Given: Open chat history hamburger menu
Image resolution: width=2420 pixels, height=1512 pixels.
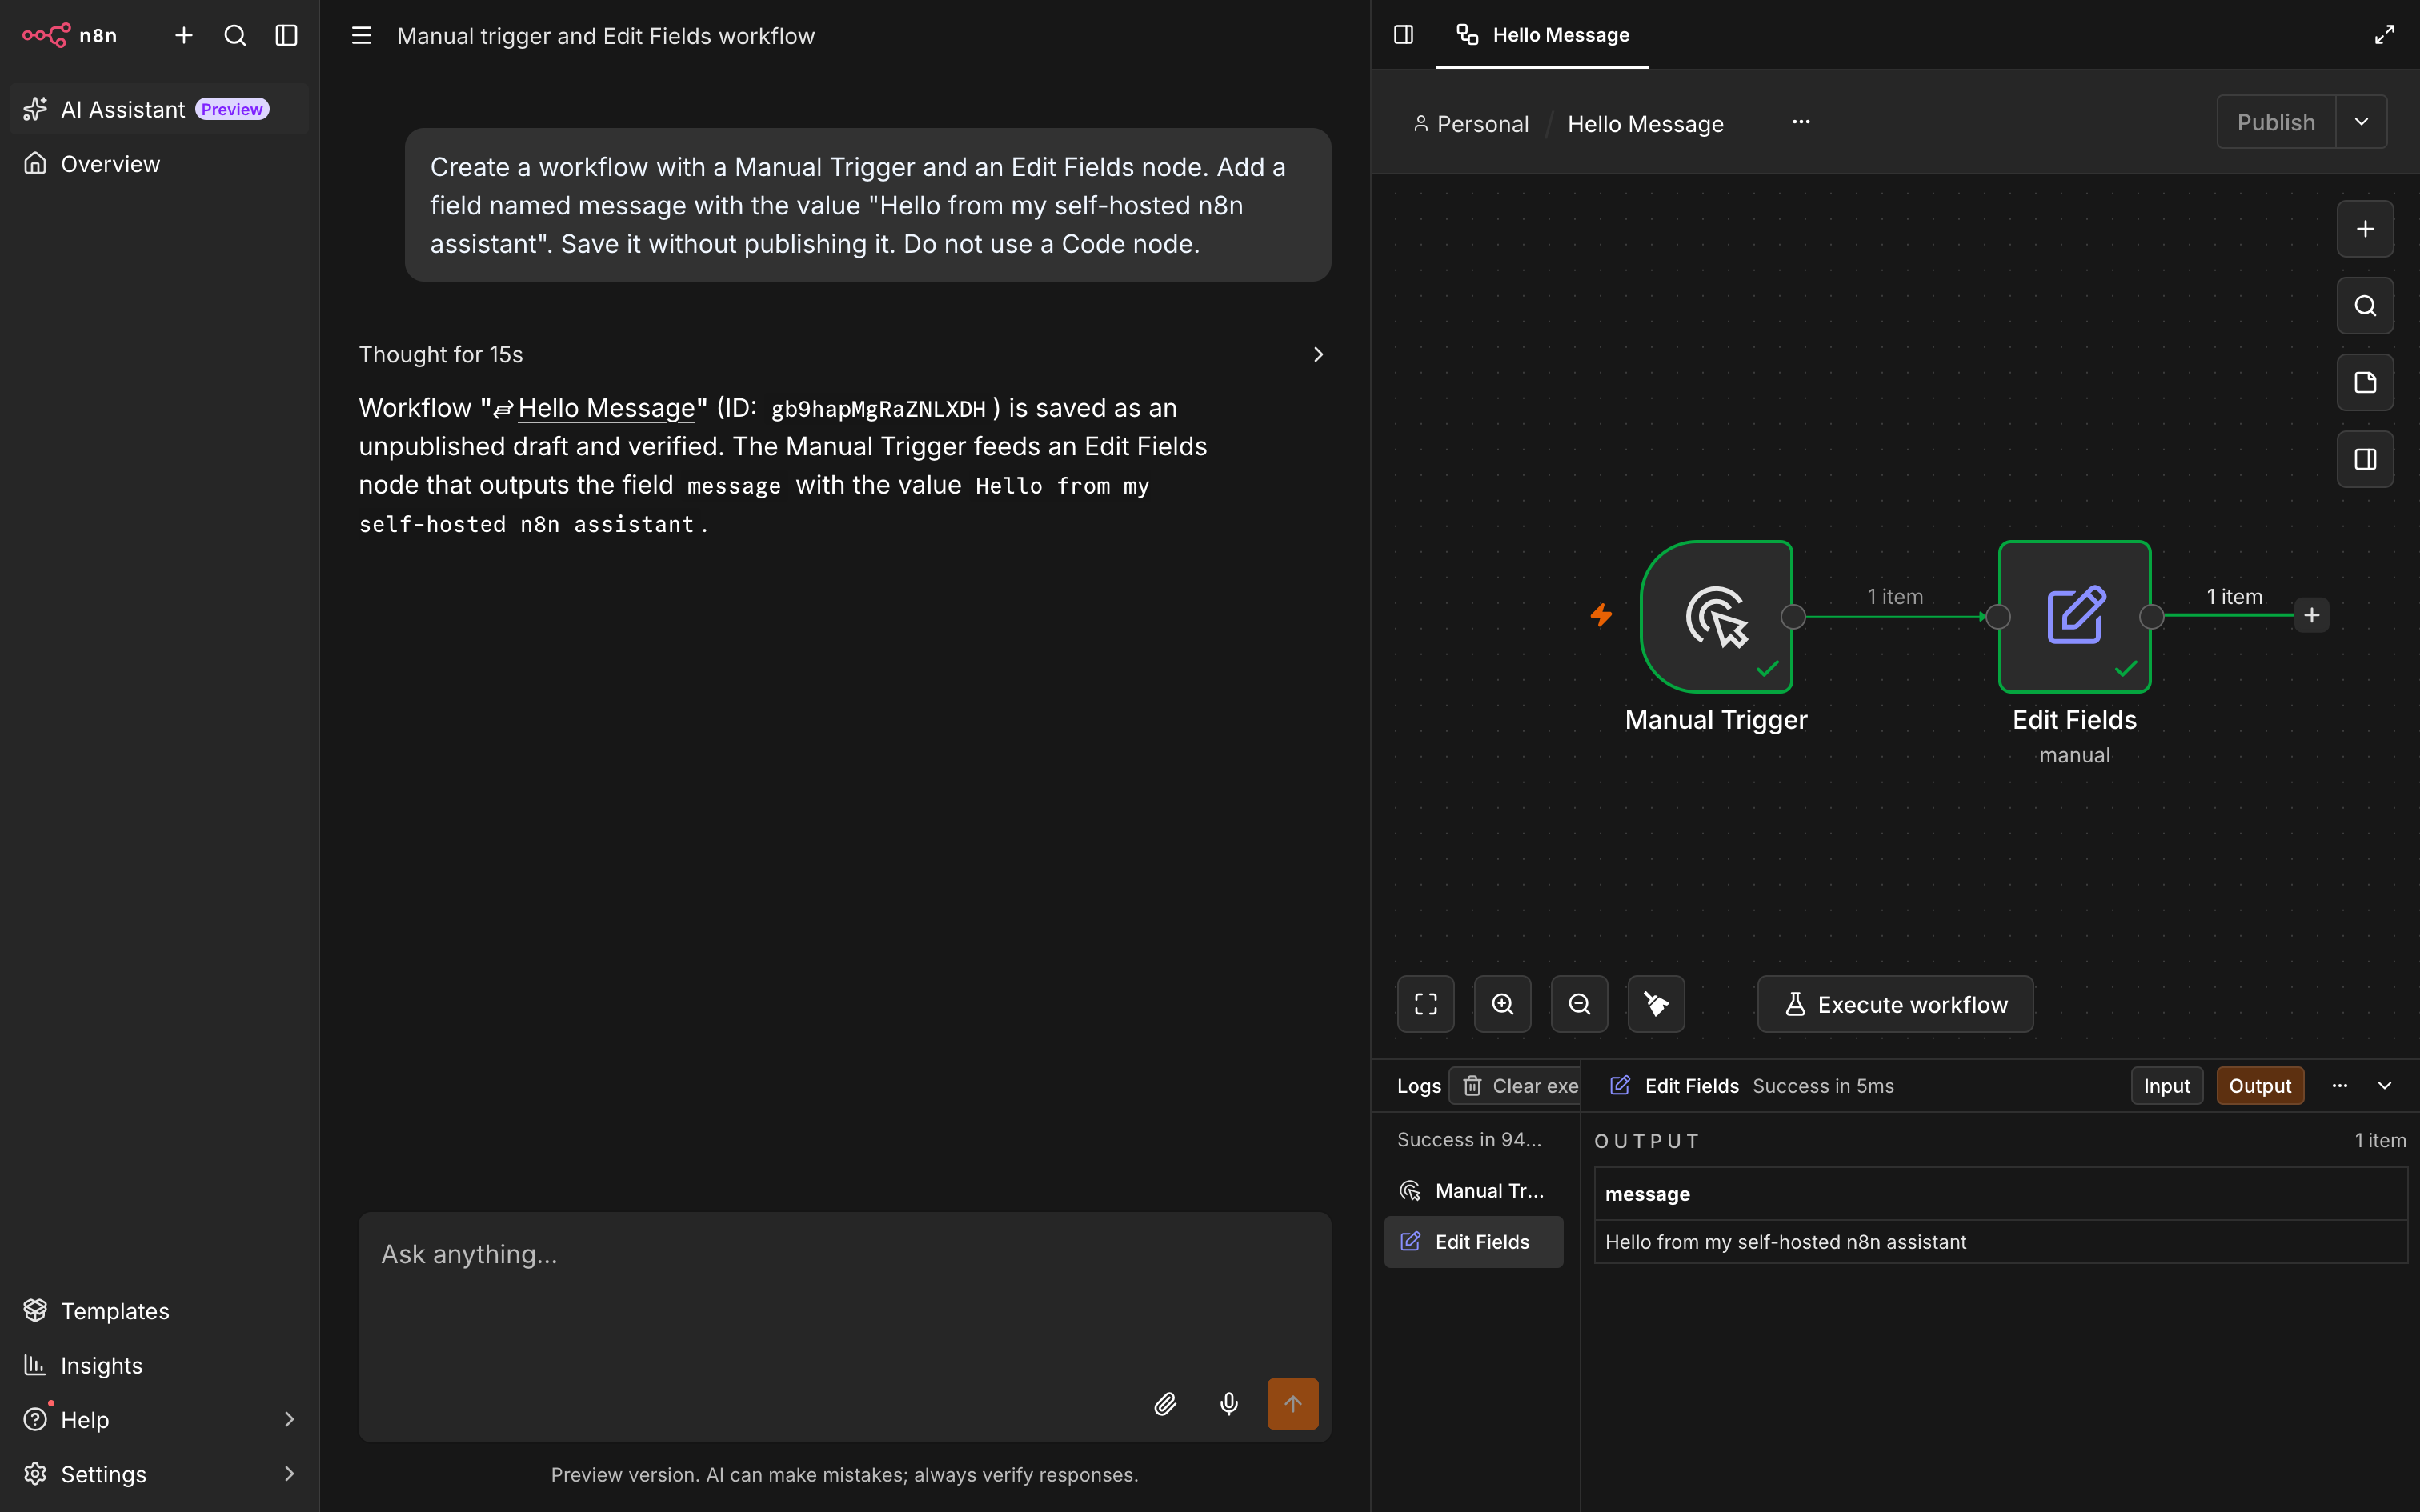Looking at the screenshot, I should coord(362,36).
